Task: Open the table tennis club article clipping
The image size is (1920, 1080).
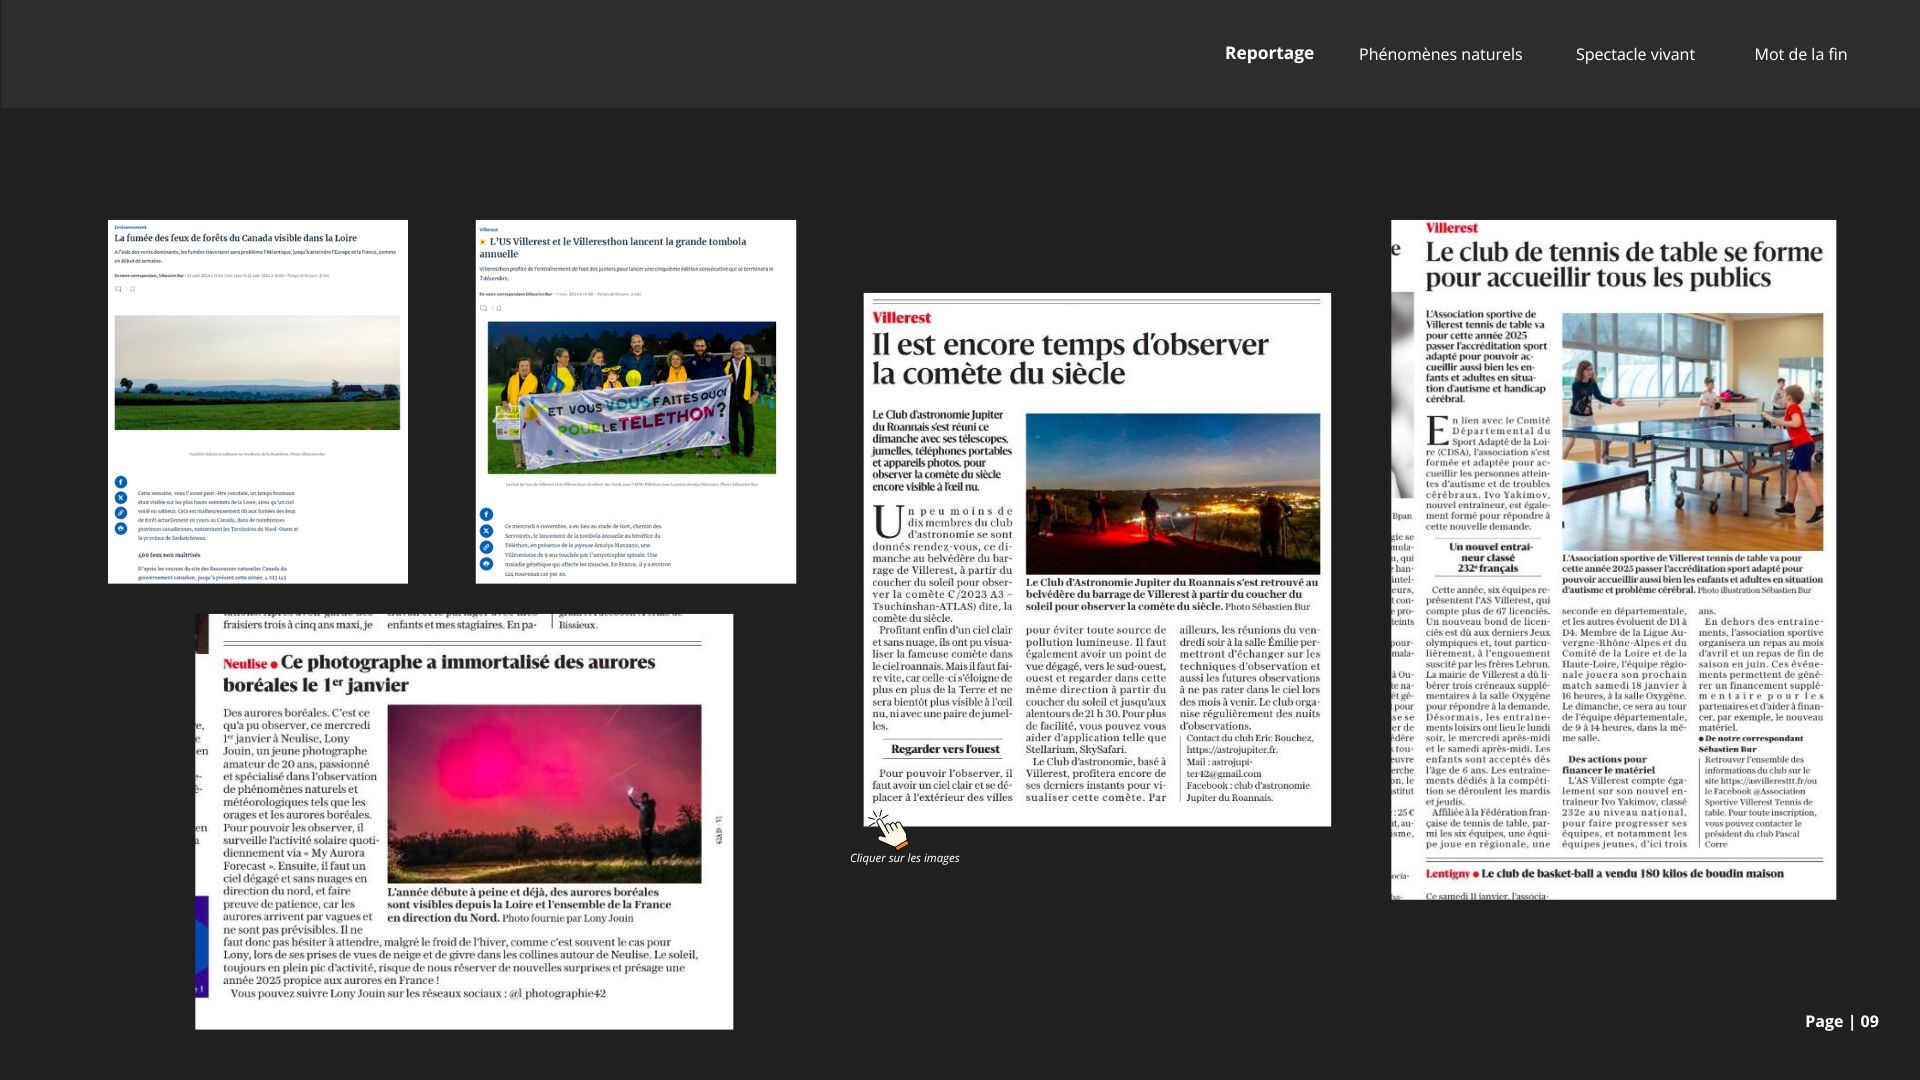Action: [x=1613, y=559]
